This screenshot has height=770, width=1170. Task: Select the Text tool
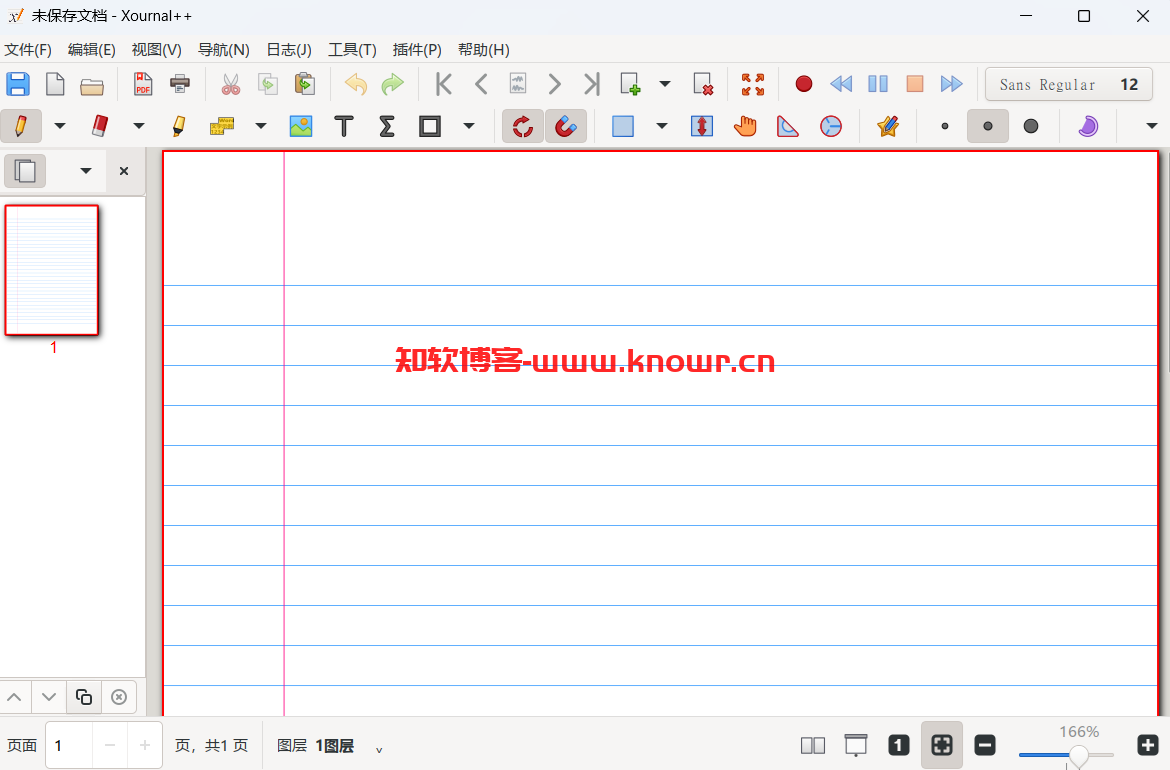[x=344, y=126]
